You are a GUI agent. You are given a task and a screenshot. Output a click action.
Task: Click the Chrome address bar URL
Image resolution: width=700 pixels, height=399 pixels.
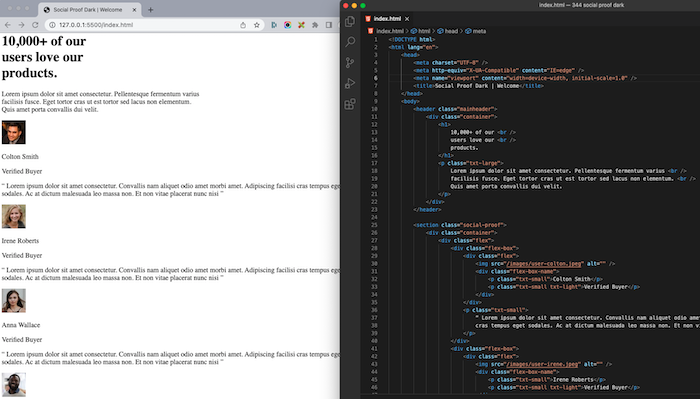(96, 25)
